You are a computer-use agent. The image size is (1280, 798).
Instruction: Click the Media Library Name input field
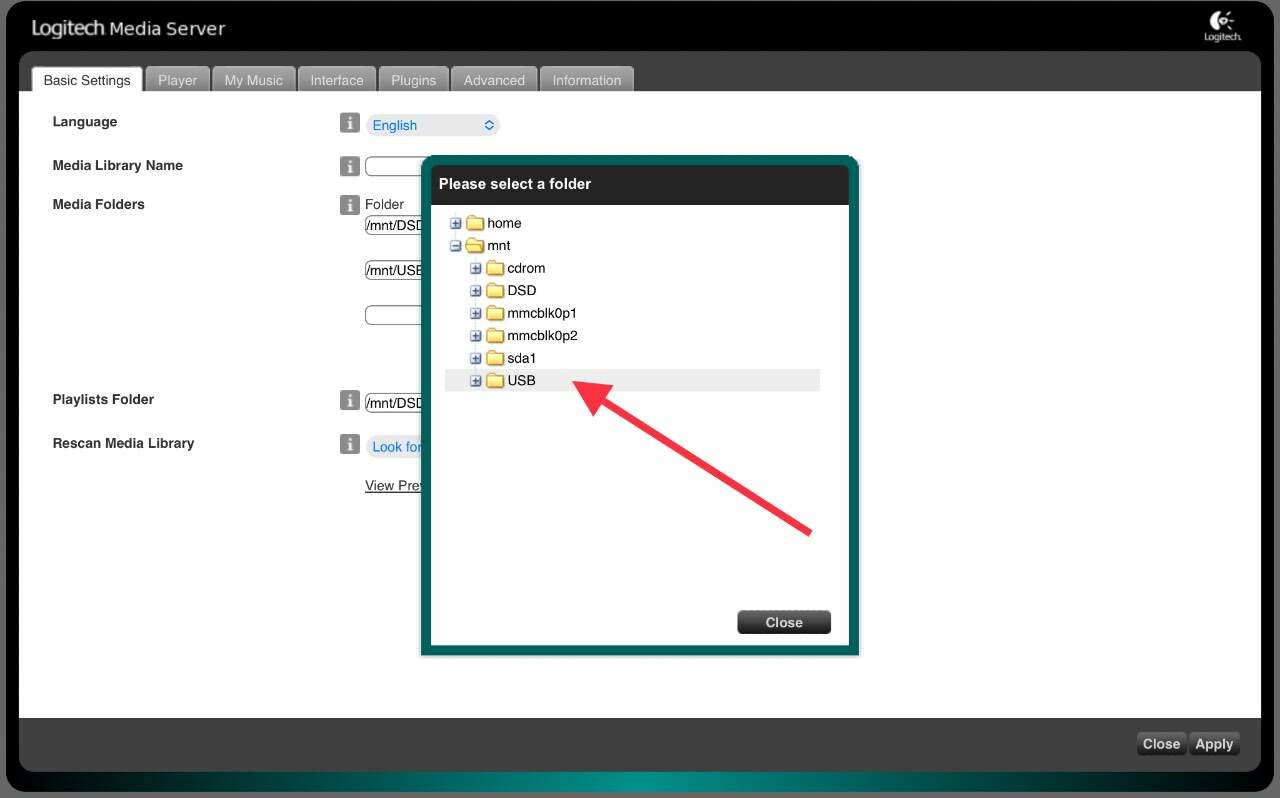394,167
